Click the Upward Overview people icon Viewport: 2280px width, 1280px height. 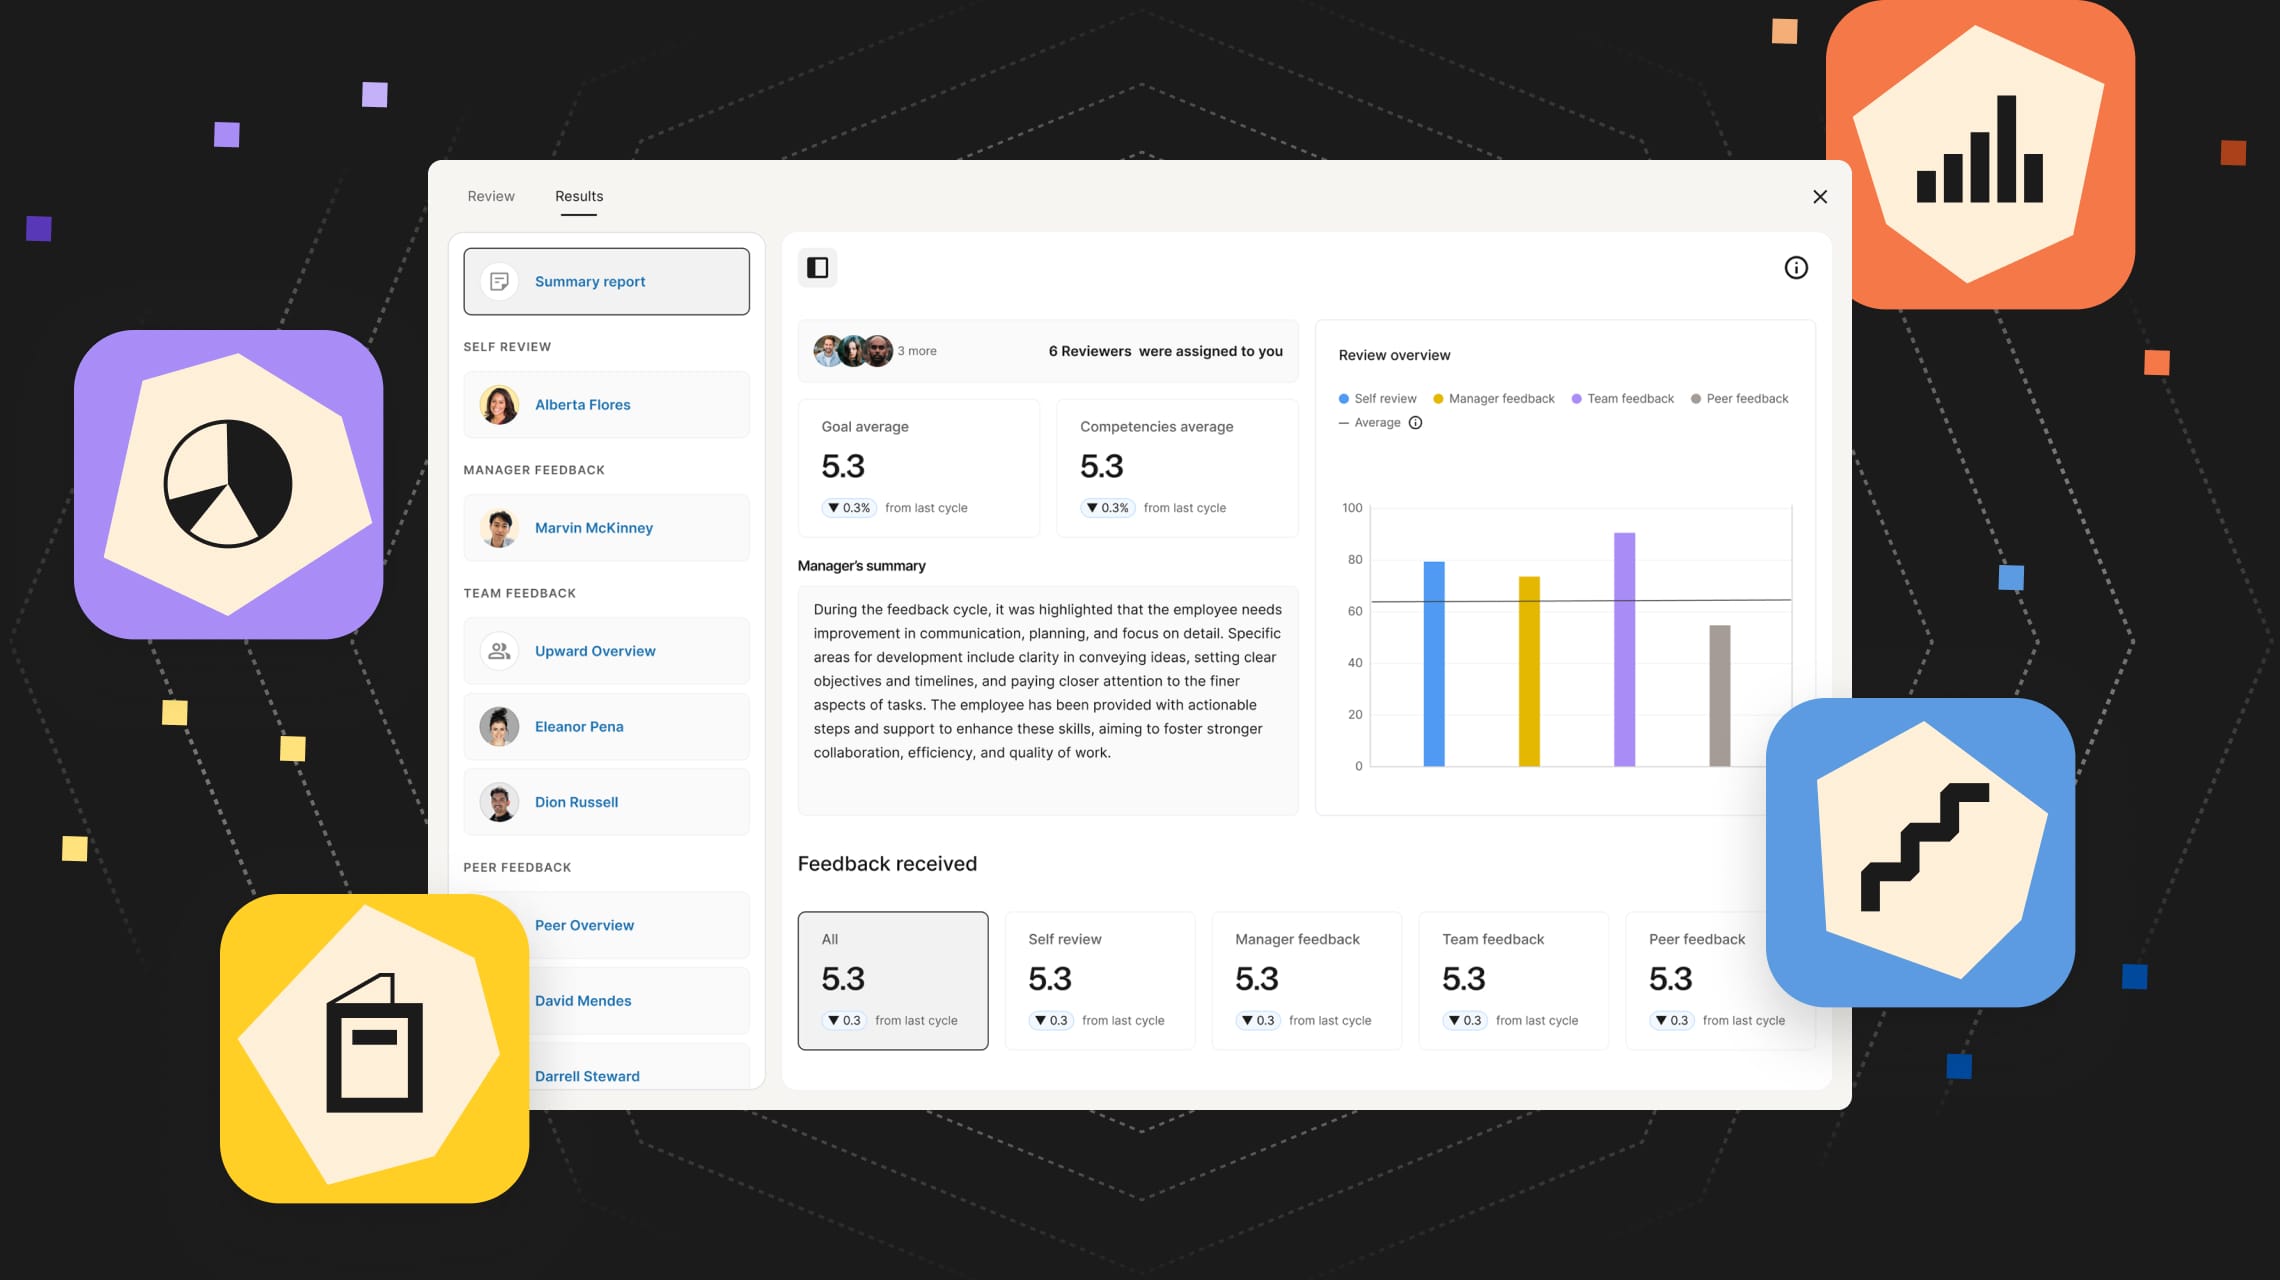click(499, 651)
